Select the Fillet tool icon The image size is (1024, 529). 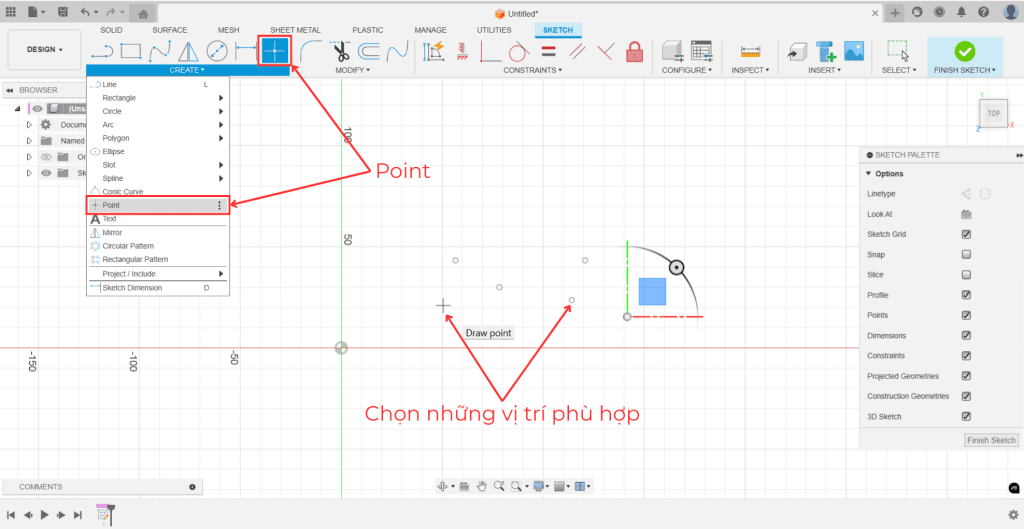click(x=310, y=50)
